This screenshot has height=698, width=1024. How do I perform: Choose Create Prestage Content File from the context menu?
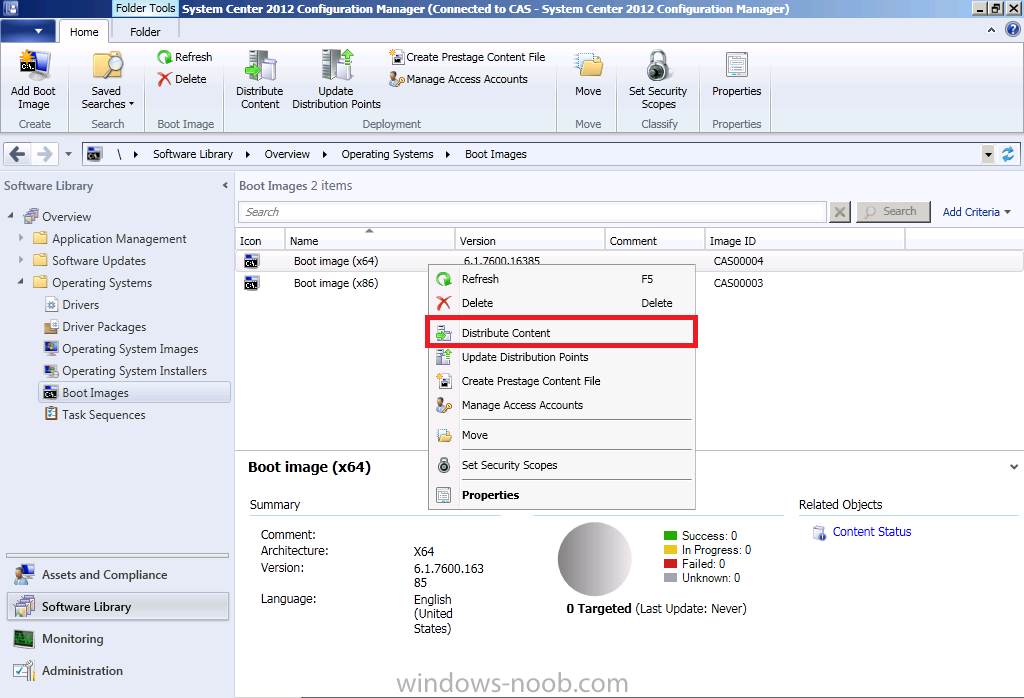pyautogui.click(x=562, y=381)
